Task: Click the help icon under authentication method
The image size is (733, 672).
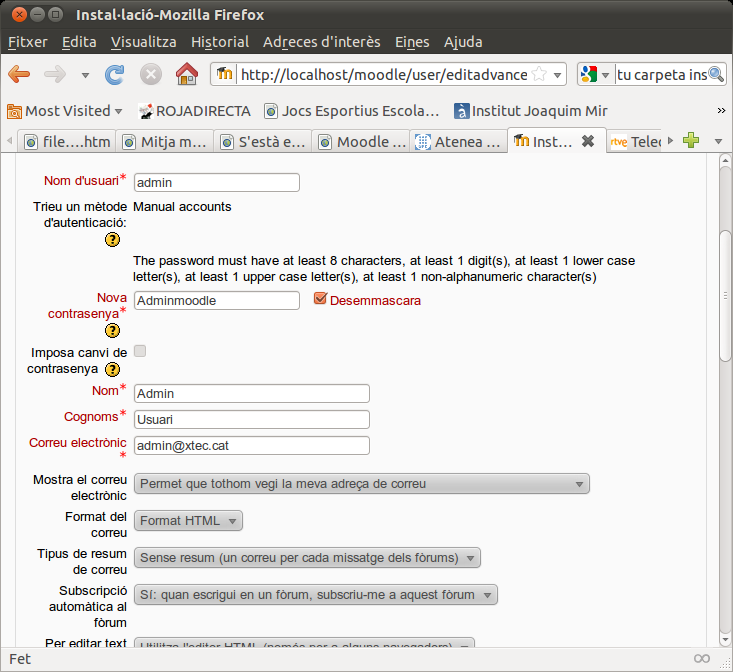Action: [113, 239]
